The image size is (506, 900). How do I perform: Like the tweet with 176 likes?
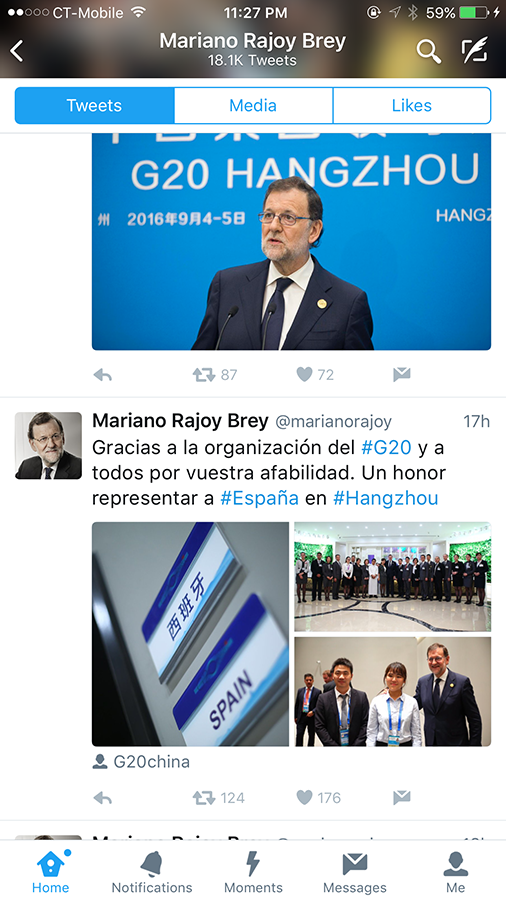tap(305, 797)
